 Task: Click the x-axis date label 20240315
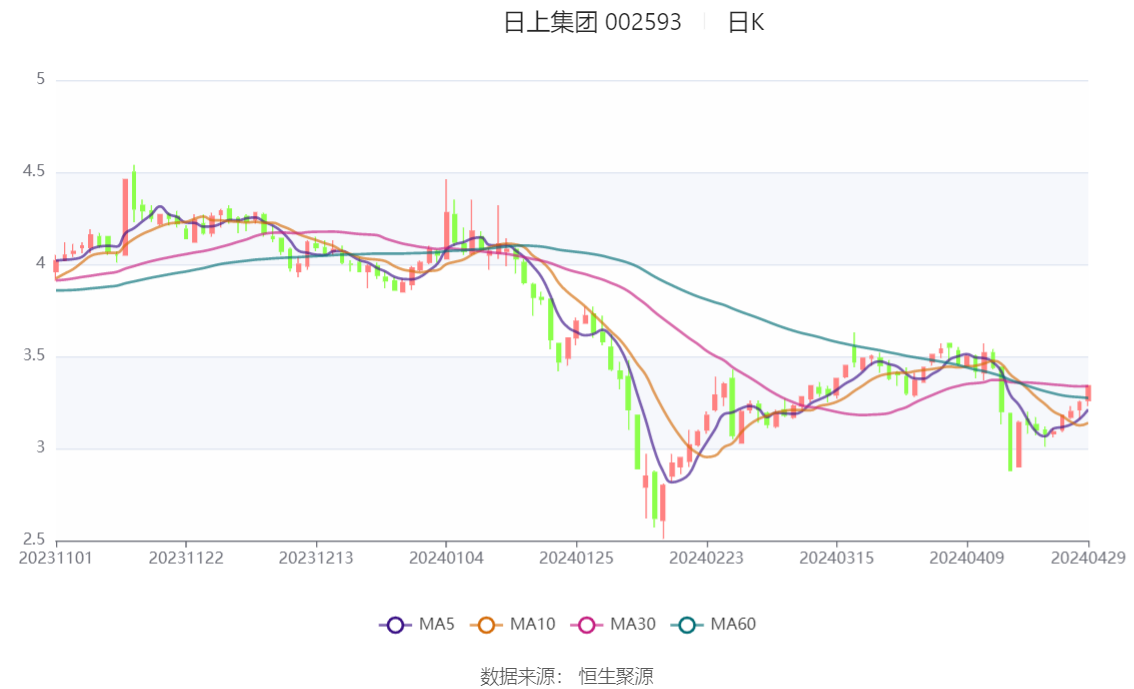(837, 558)
